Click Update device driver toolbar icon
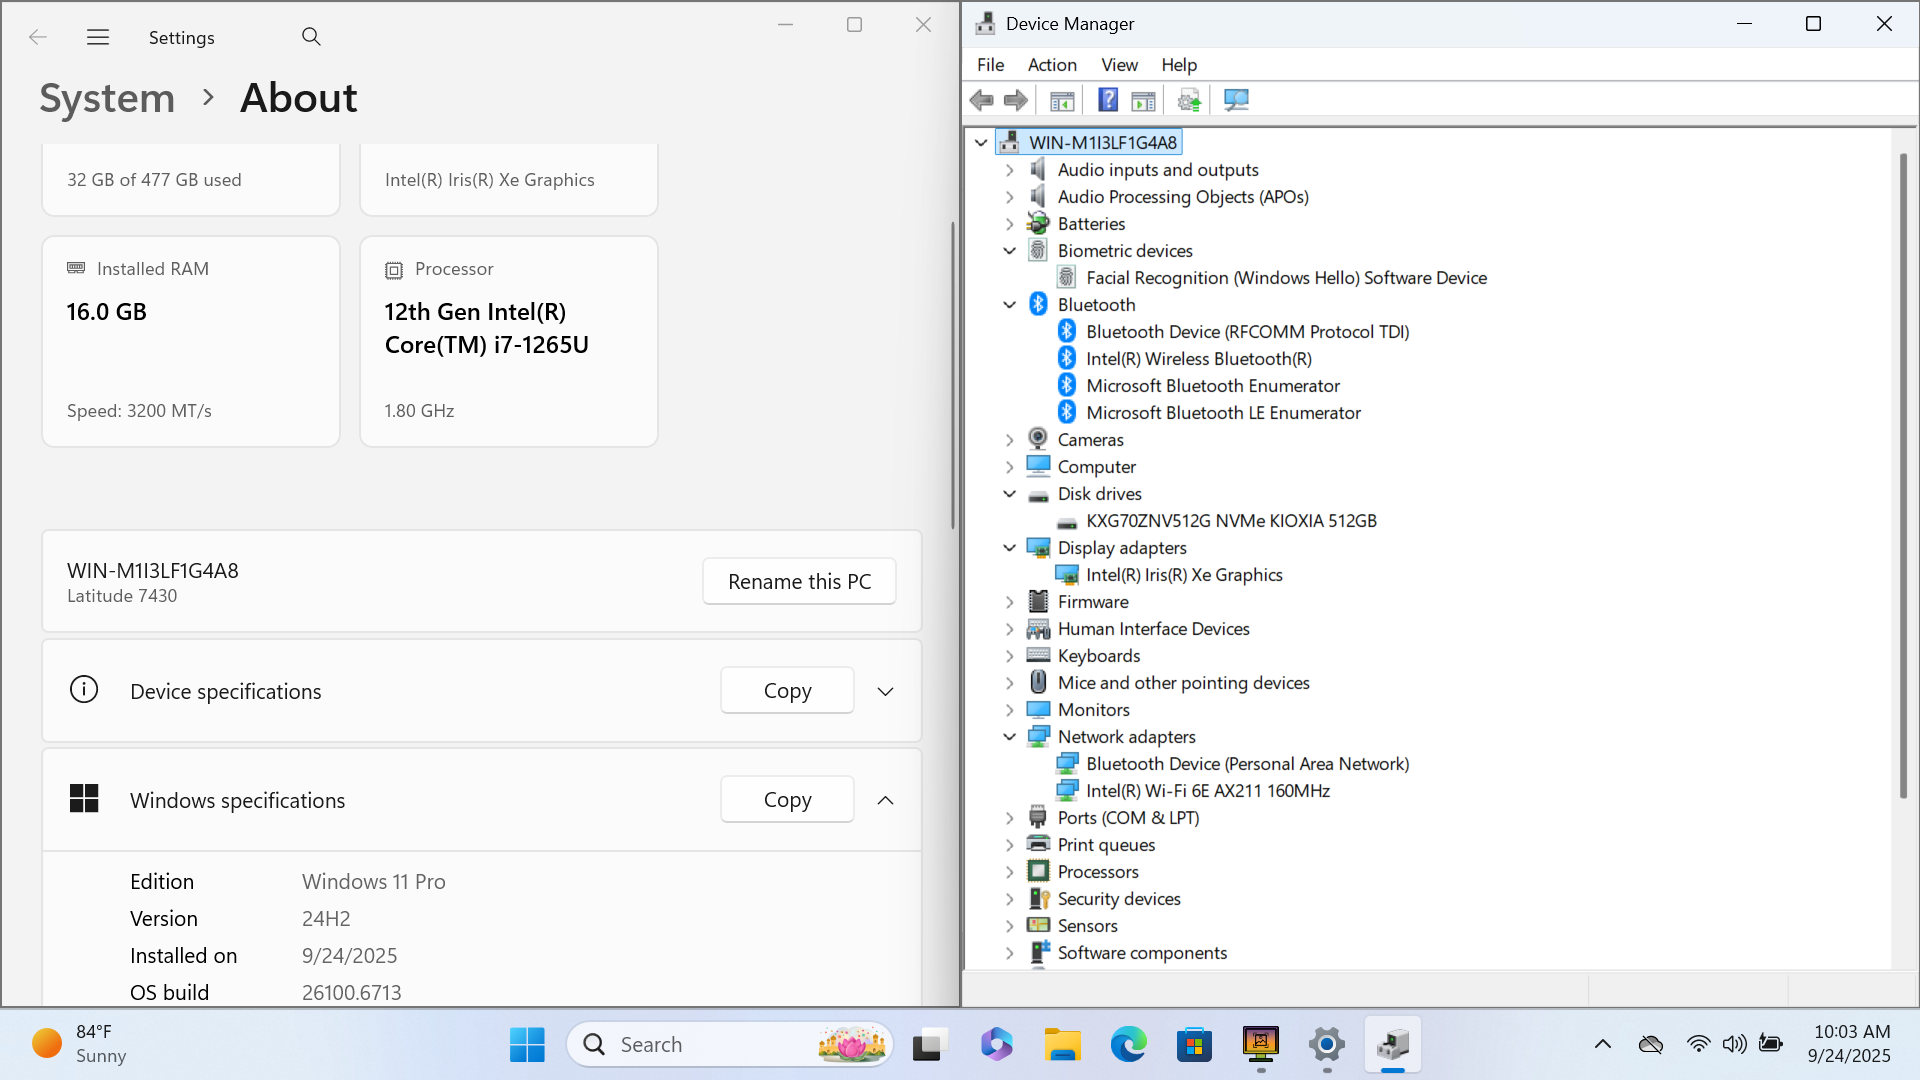The height and width of the screenshot is (1080, 1920). 1189,100
